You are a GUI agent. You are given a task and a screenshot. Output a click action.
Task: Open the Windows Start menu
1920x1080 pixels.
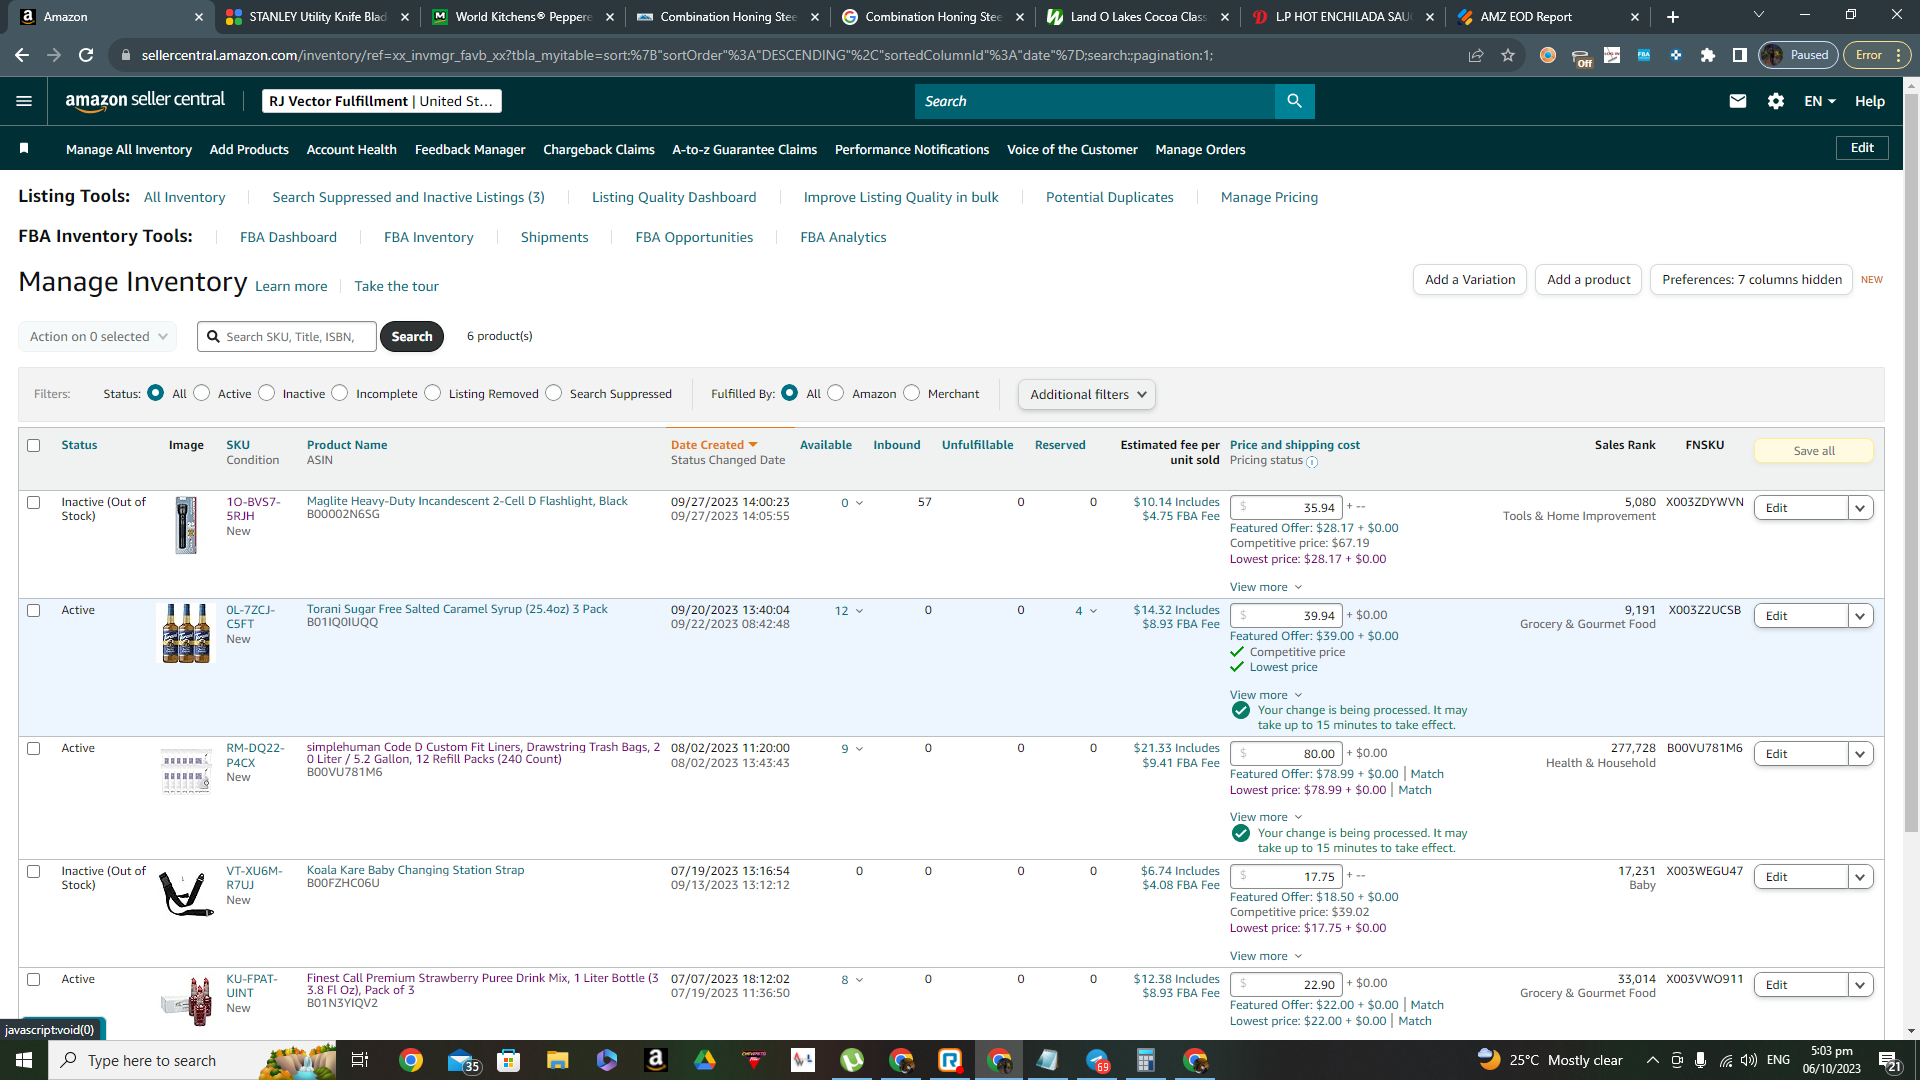pos(24,1060)
